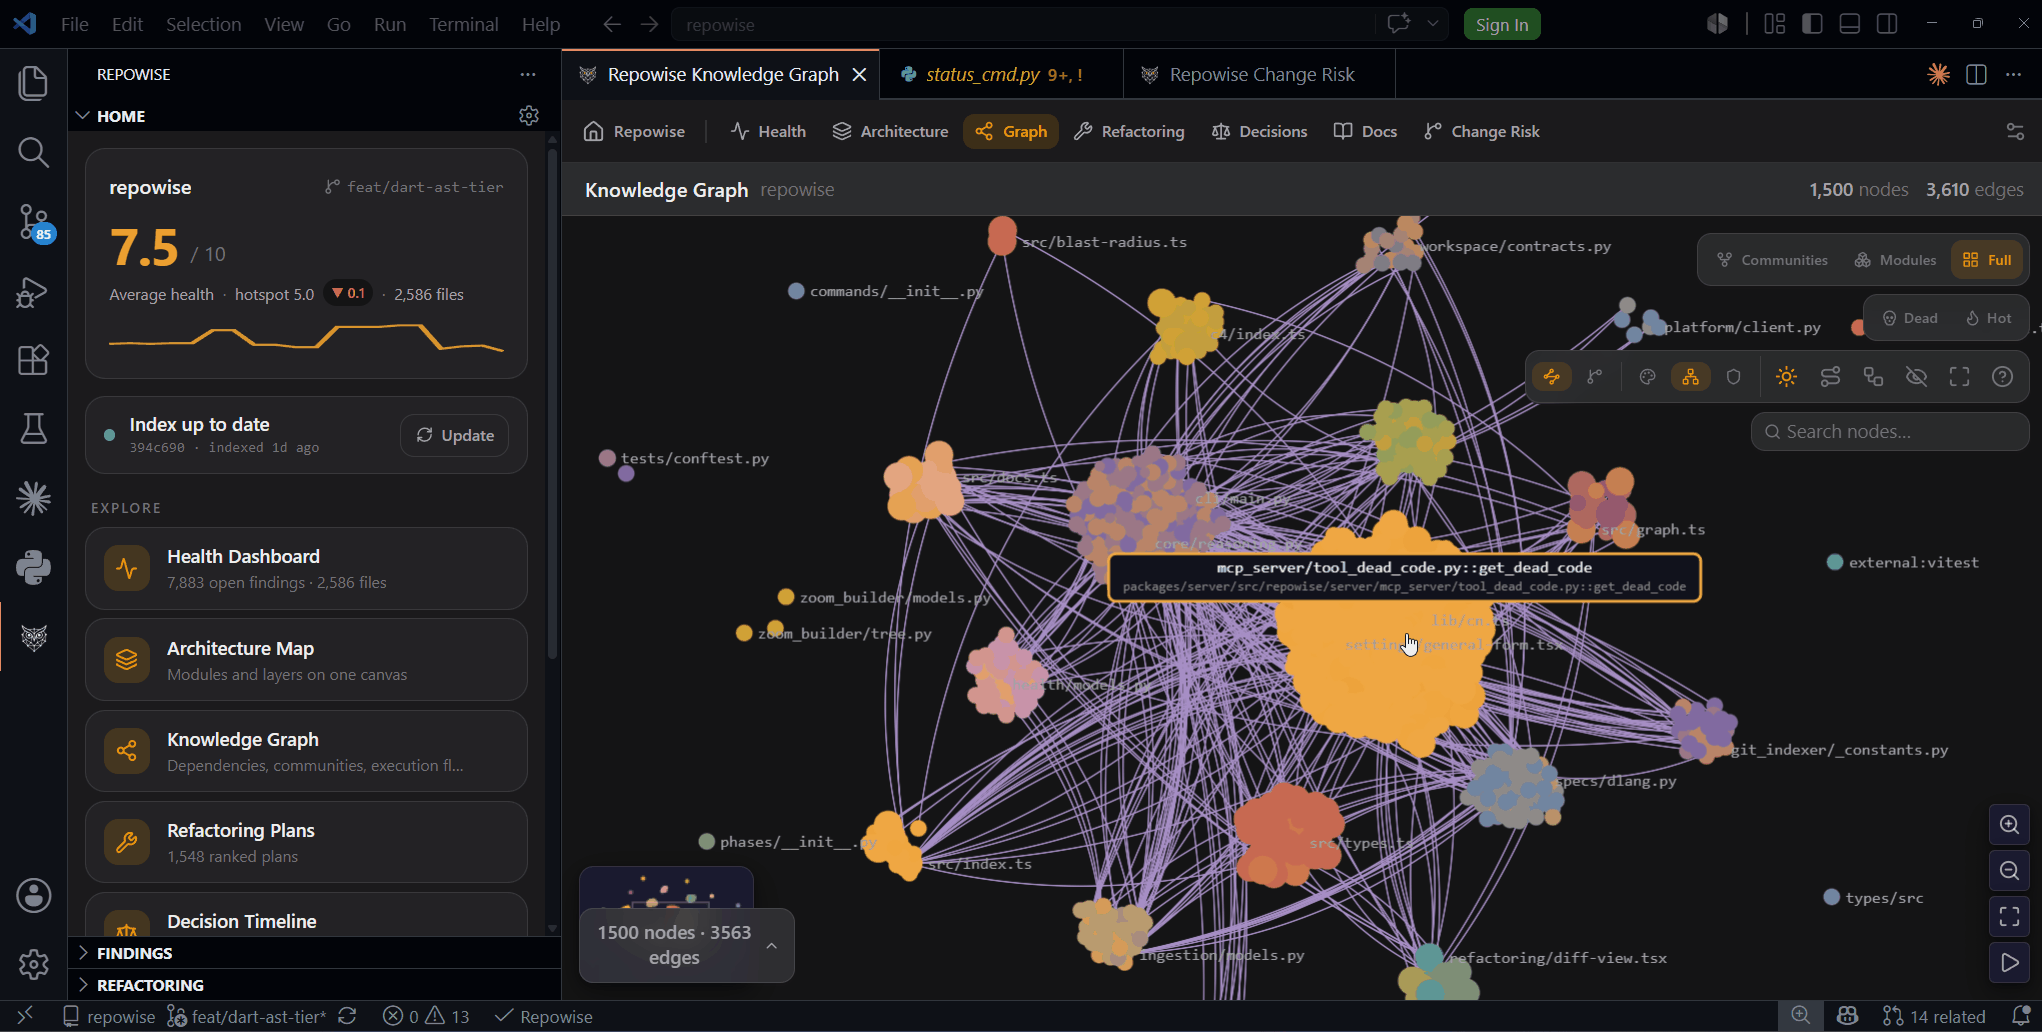Click the sidebar vertical scrollbar

tap(552, 404)
